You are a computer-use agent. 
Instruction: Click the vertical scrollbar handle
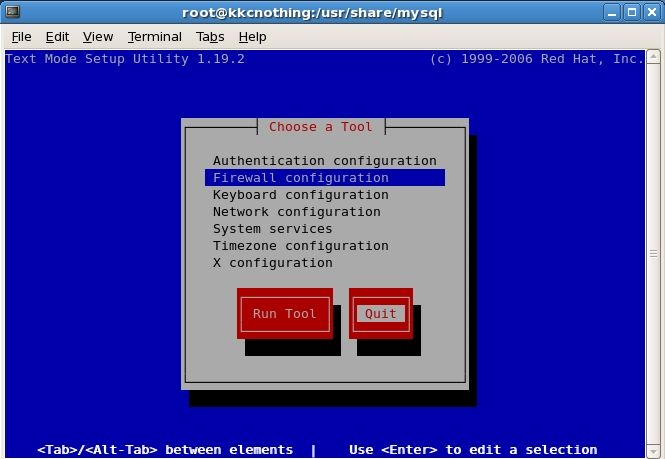(x=653, y=254)
